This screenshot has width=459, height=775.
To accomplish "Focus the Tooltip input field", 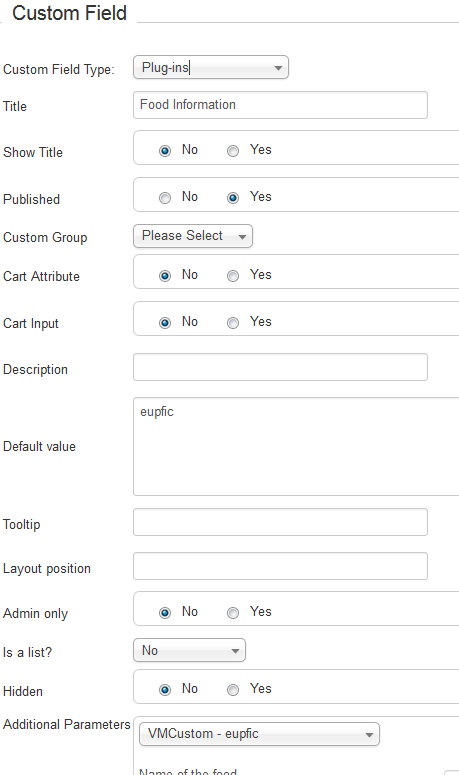I will (x=280, y=522).
